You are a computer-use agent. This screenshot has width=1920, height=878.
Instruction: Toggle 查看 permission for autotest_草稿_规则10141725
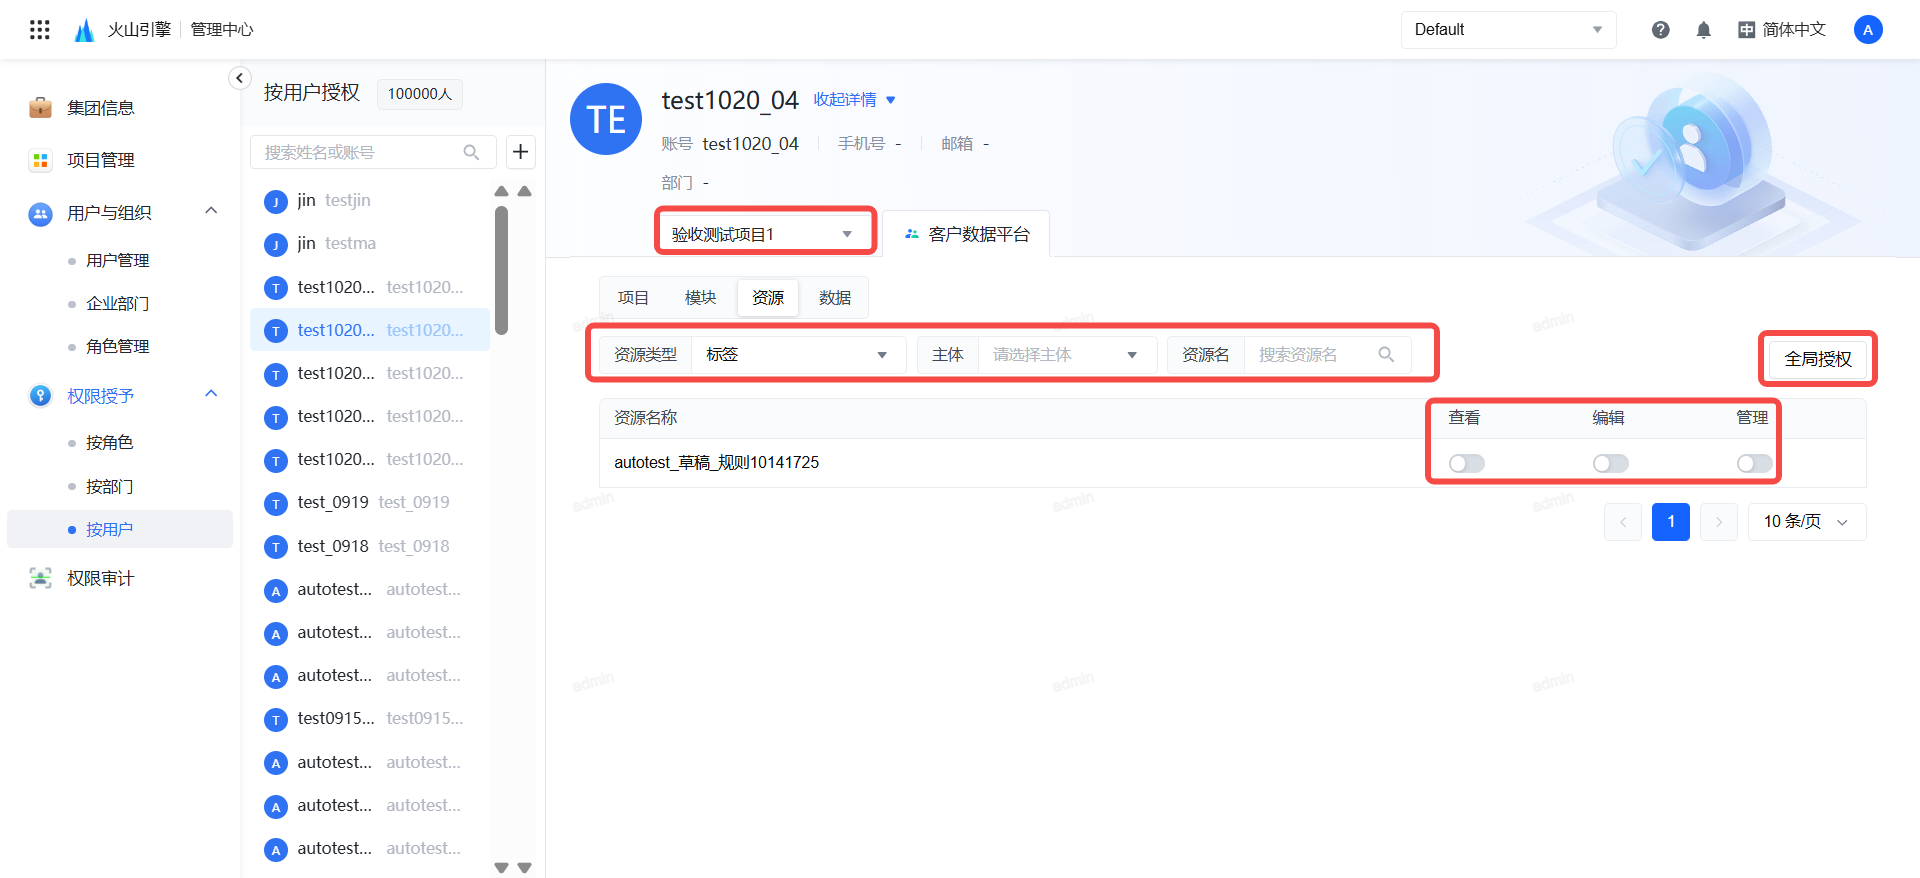coord(1467,463)
